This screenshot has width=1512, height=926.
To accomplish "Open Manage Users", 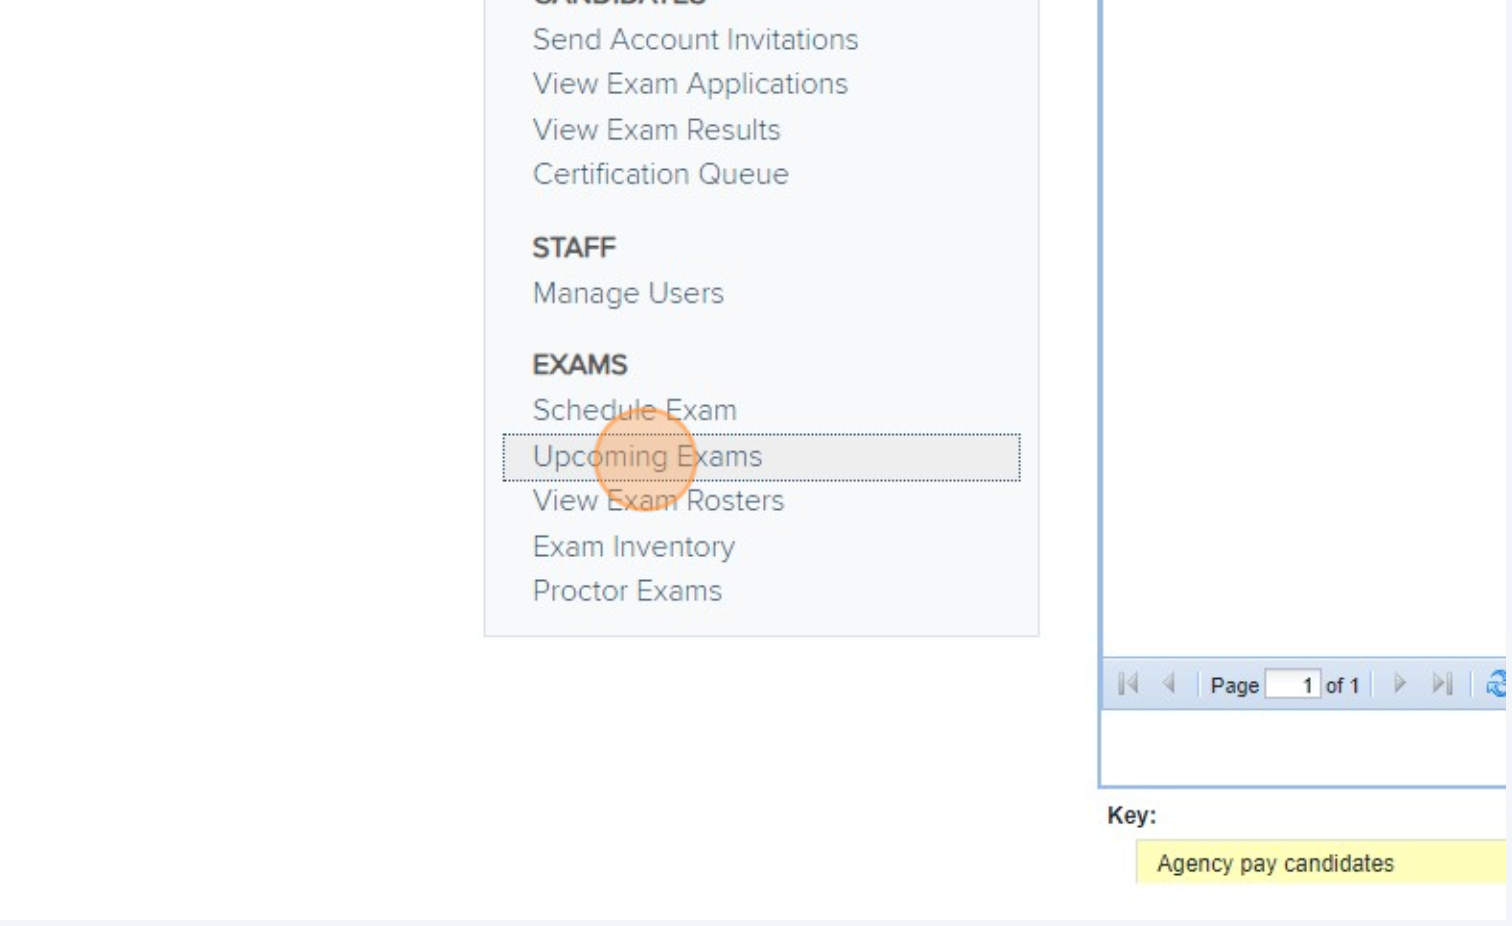I will coord(628,293).
